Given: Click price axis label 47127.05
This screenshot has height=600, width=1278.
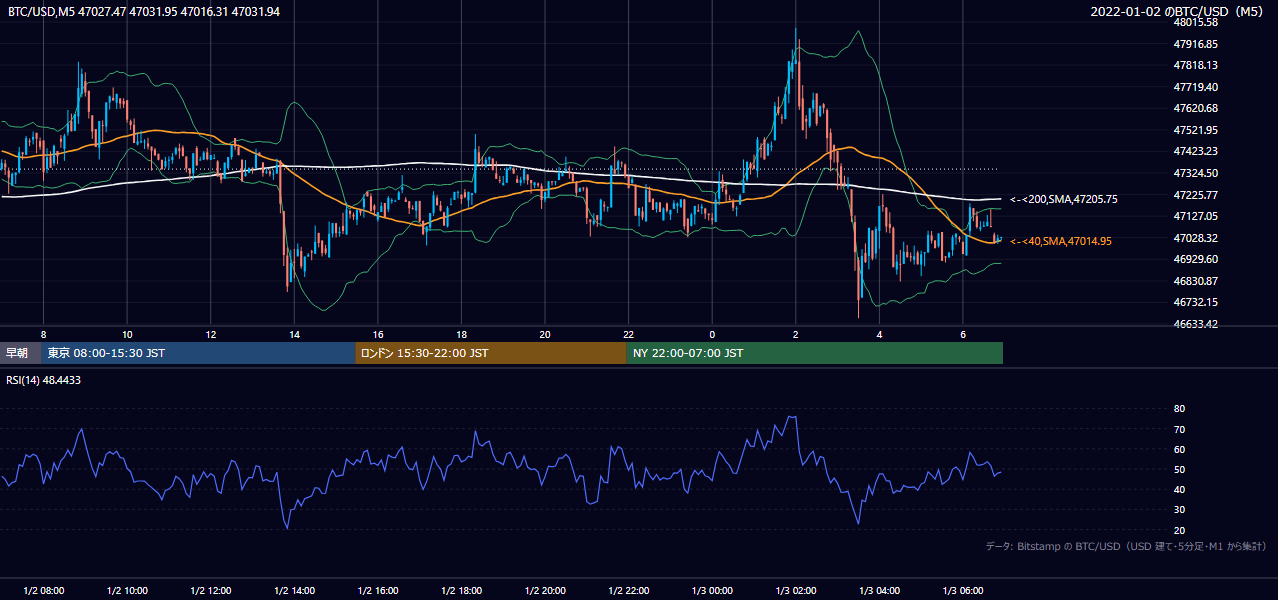Looking at the screenshot, I should click(x=1196, y=216).
